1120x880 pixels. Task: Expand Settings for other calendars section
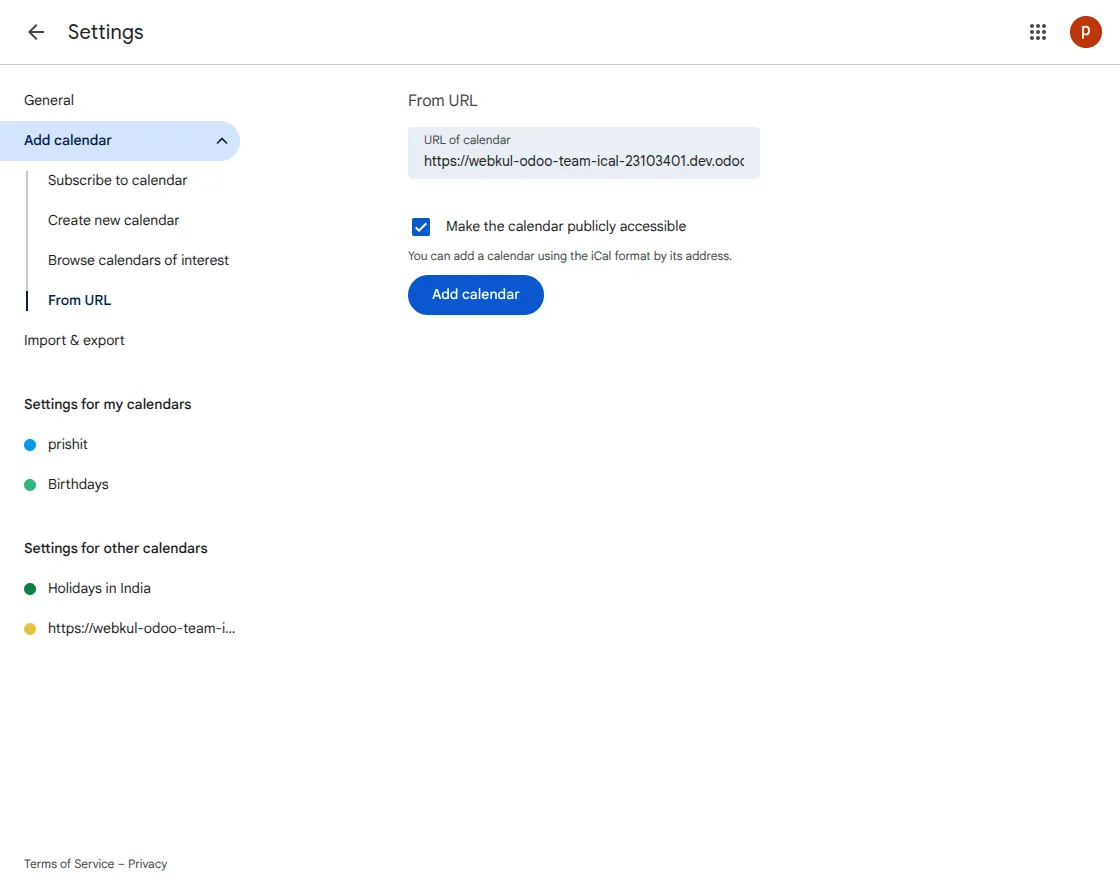click(116, 548)
